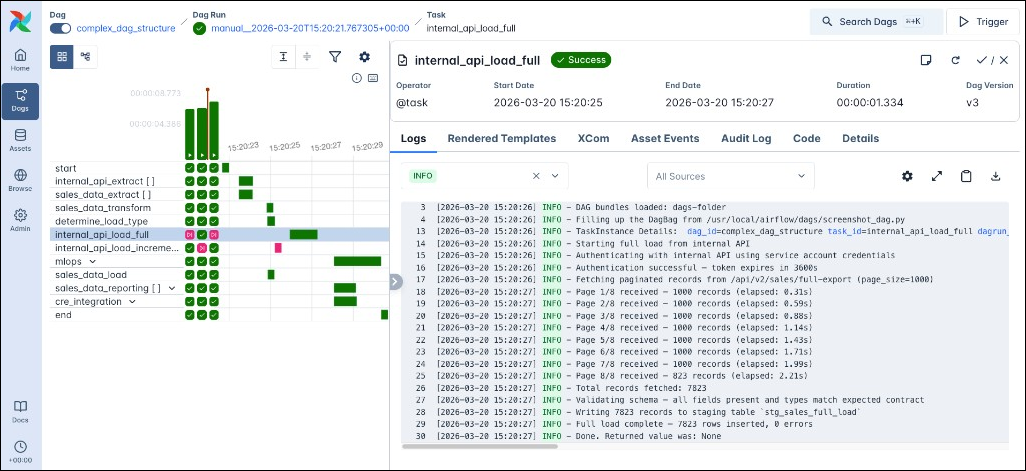Click the green success cell in internal_api_load_full row

pyautogui.click(x=202, y=234)
